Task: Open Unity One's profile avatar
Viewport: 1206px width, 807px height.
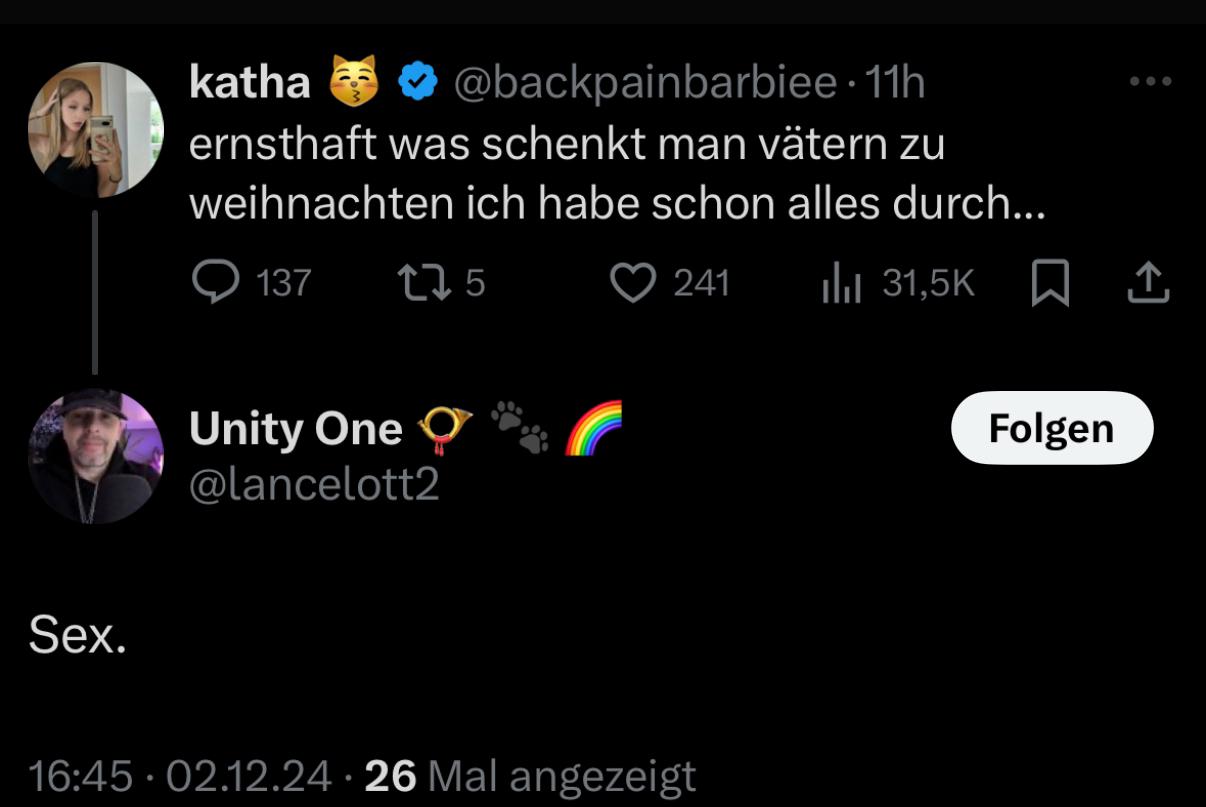Action: coord(95,456)
